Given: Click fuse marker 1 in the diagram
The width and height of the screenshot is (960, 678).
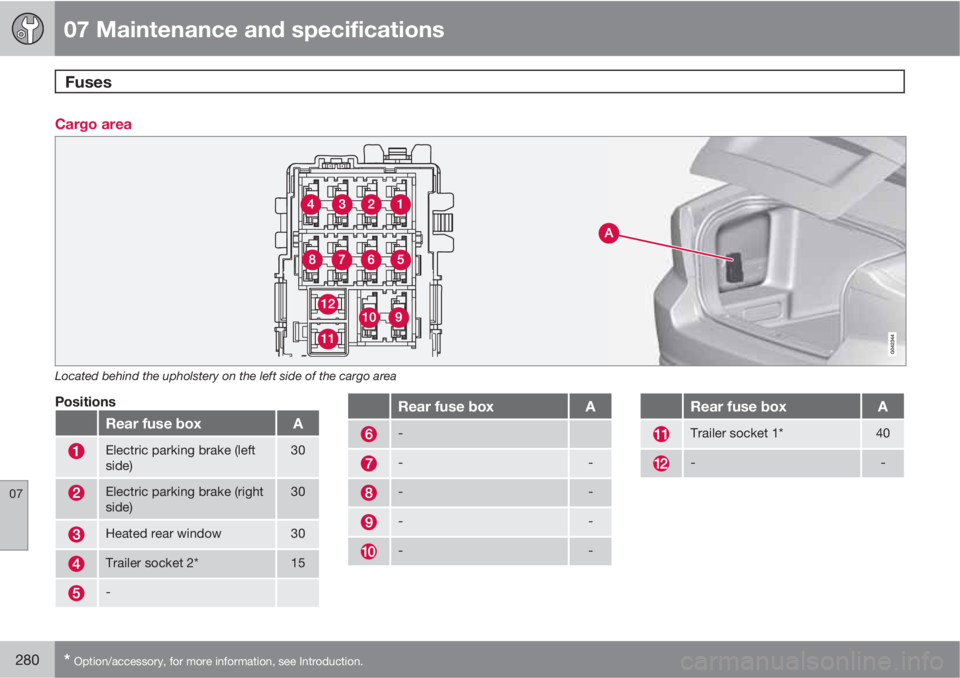Looking at the screenshot, I should point(400,204).
